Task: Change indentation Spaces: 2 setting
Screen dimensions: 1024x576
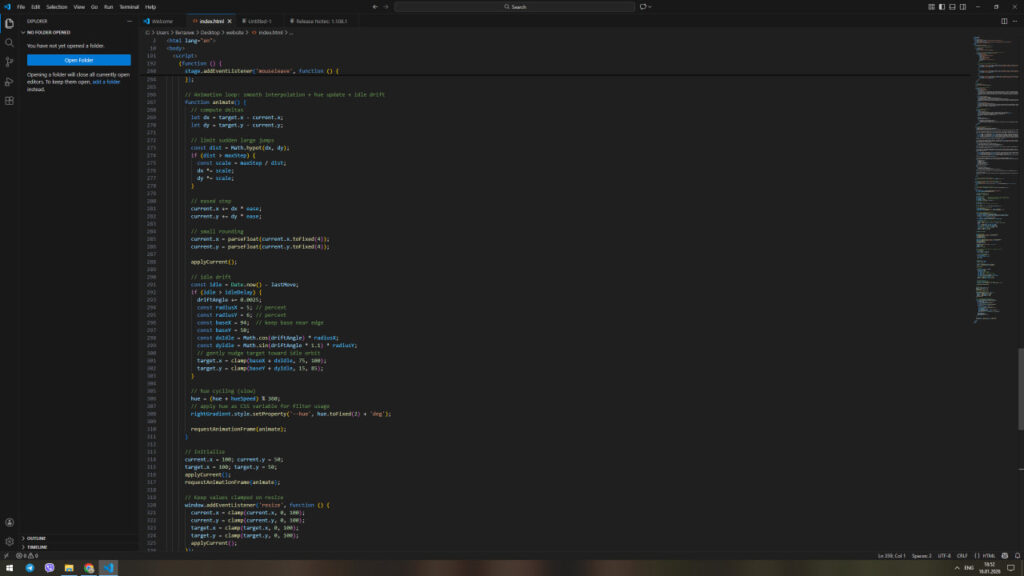Action: click(x=921, y=556)
